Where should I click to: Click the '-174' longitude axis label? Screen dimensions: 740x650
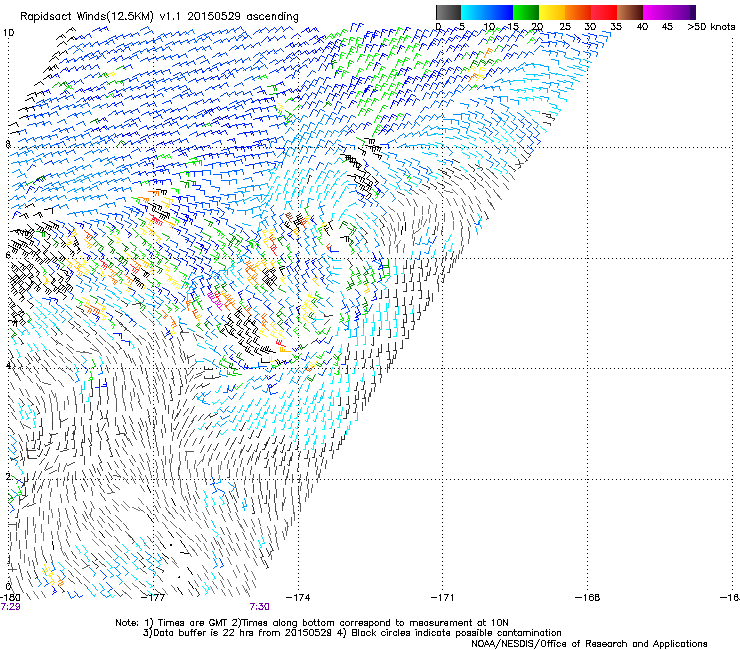(299, 598)
